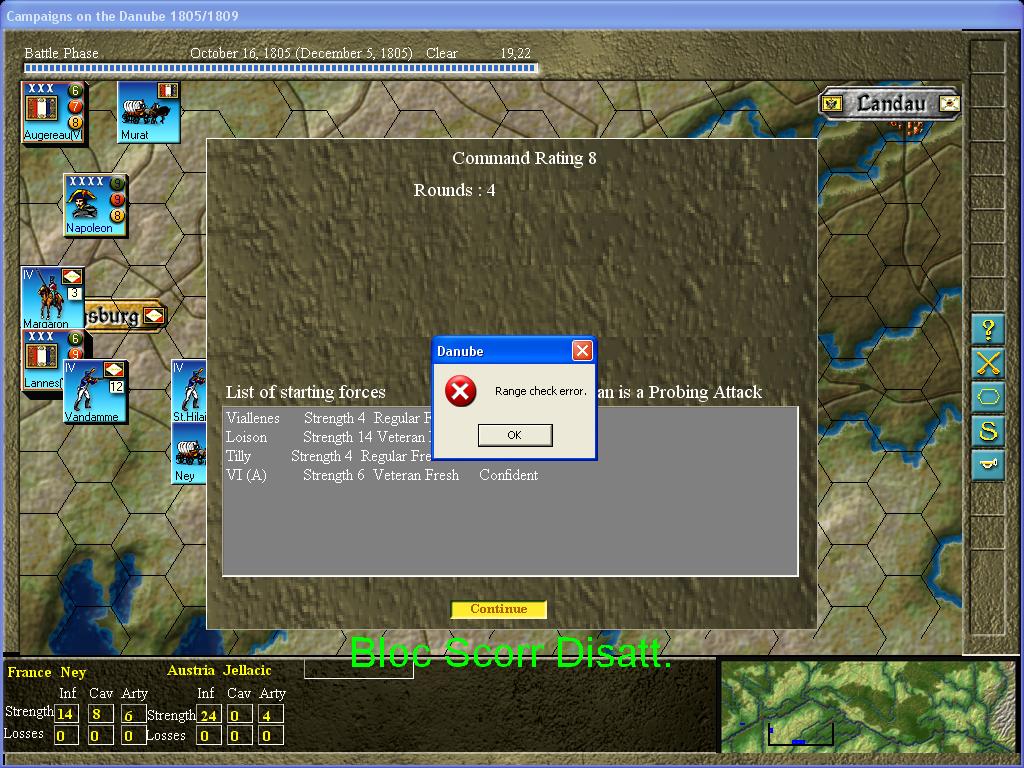Click the Austria Jellacic commander label
This screenshot has width=1024, height=768.
point(219,671)
